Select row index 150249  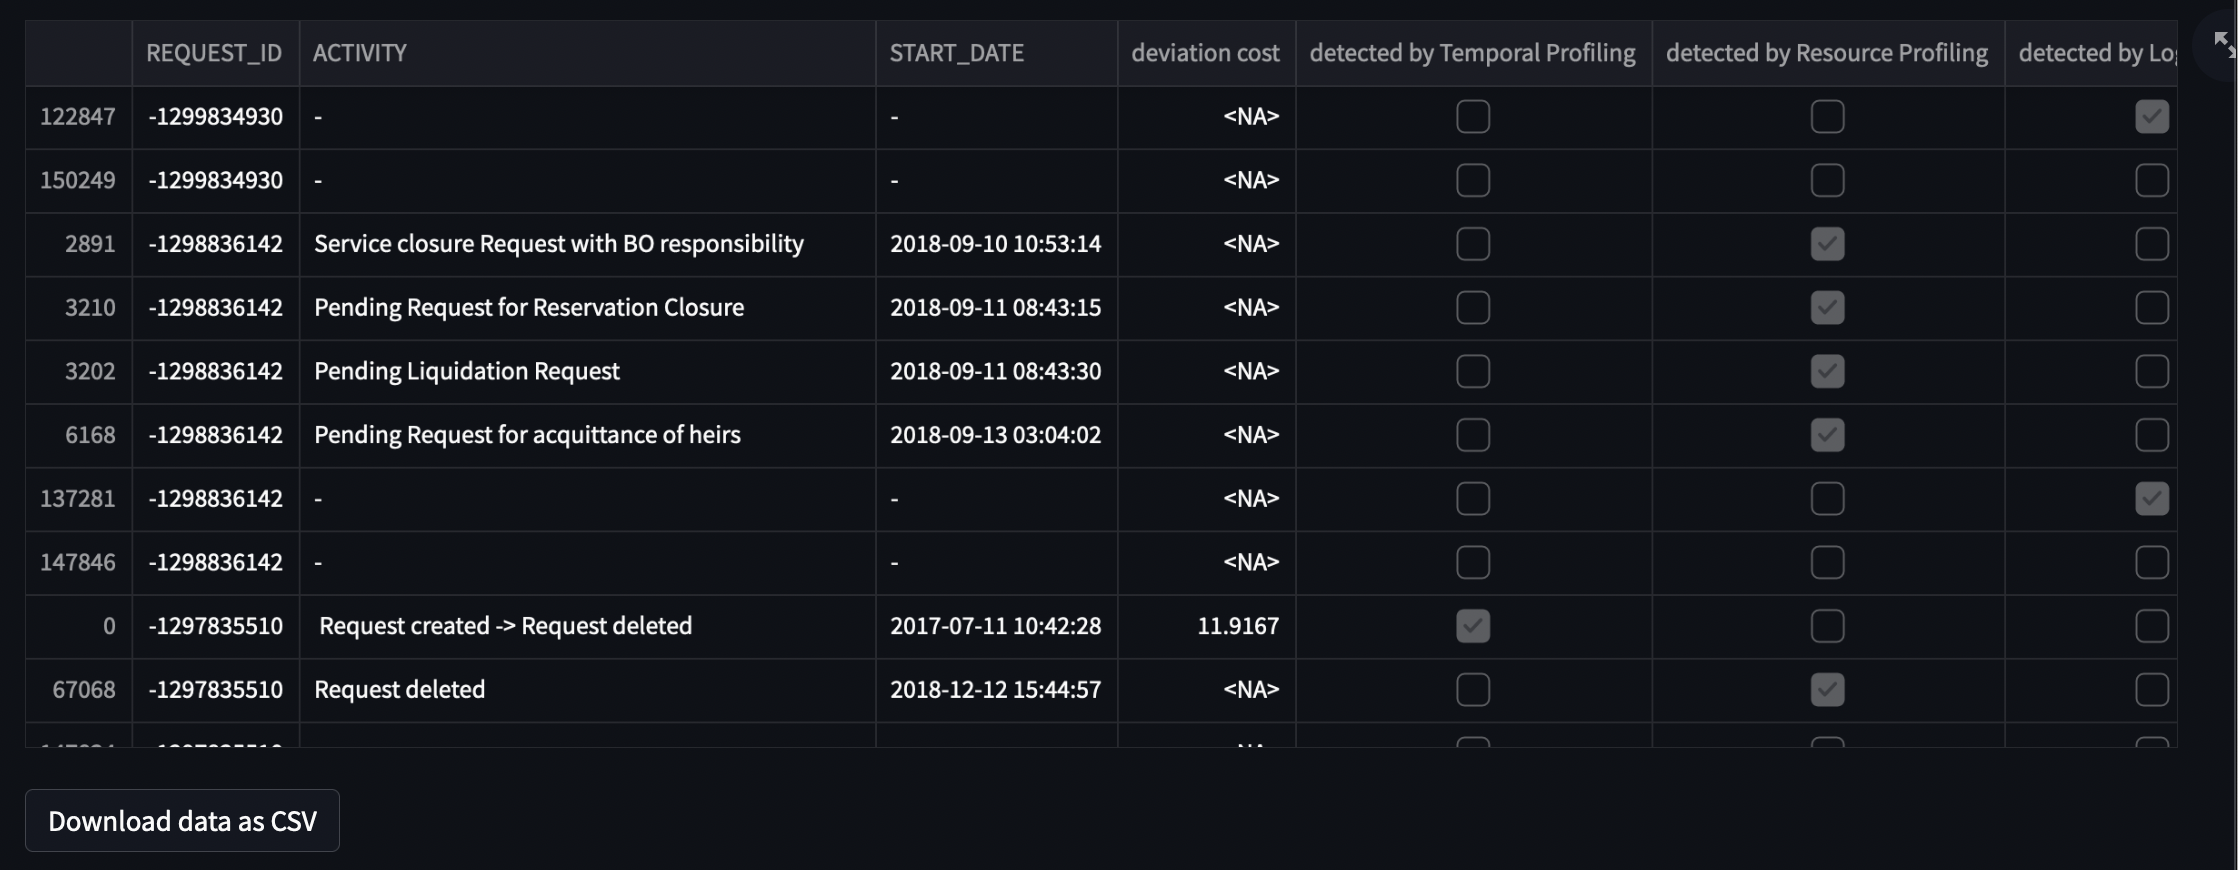78,181
